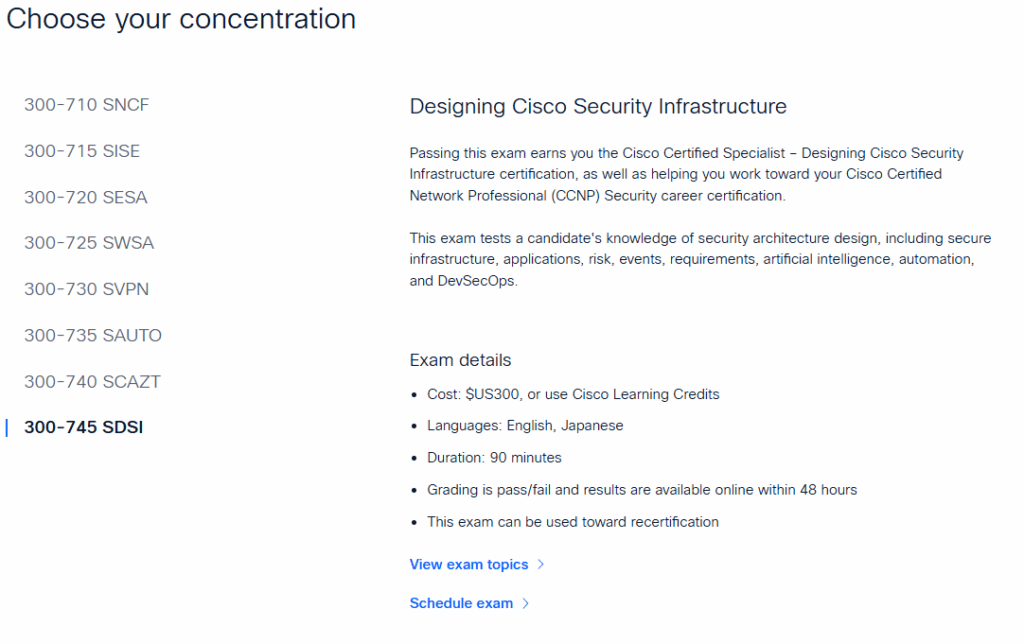
Task: Open the 300-740 SCAZT tab
Action: [x=92, y=381]
